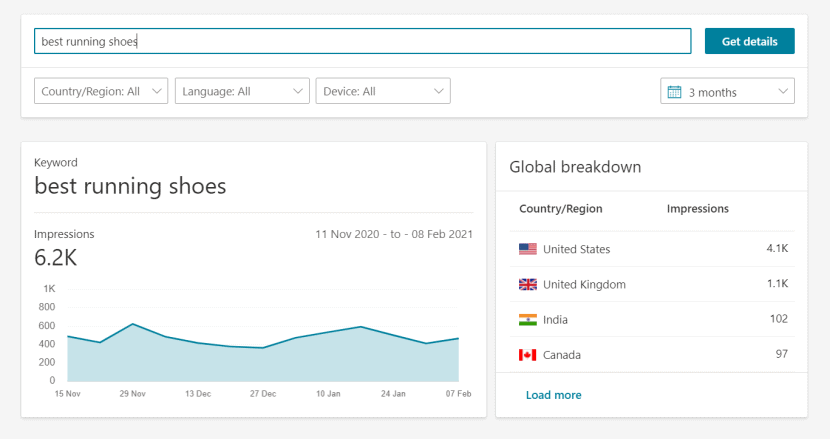The width and height of the screenshot is (830, 439).
Task: Click the 24 Jan x-axis label
Action: click(x=393, y=394)
